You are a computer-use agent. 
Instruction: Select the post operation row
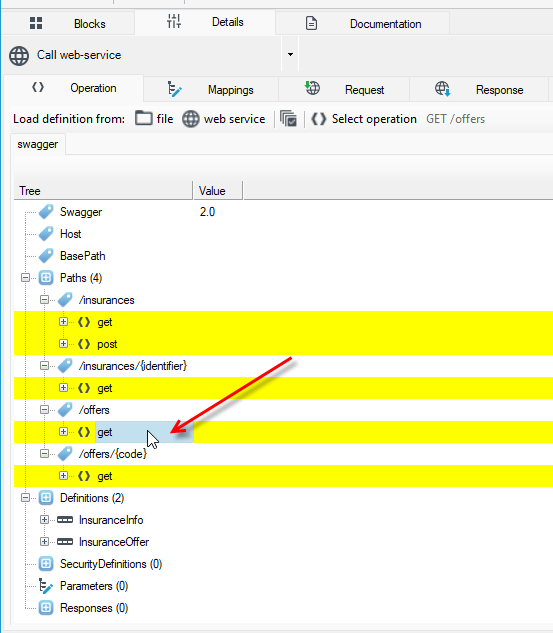click(x=107, y=344)
